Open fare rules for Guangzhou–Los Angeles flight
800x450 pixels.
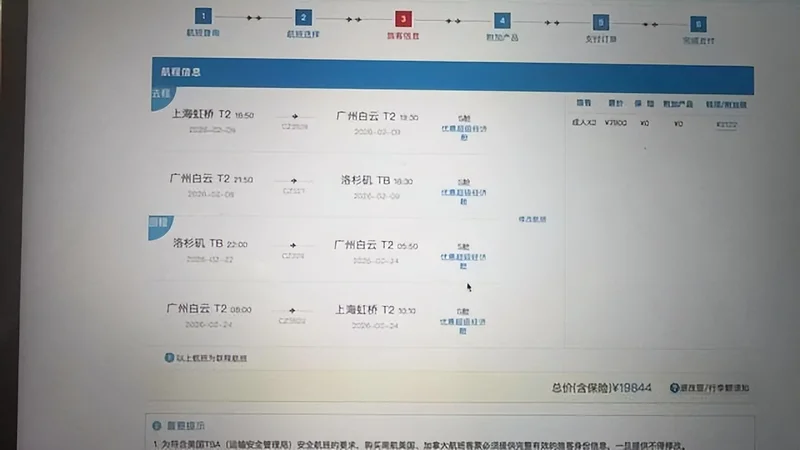tap(463, 196)
